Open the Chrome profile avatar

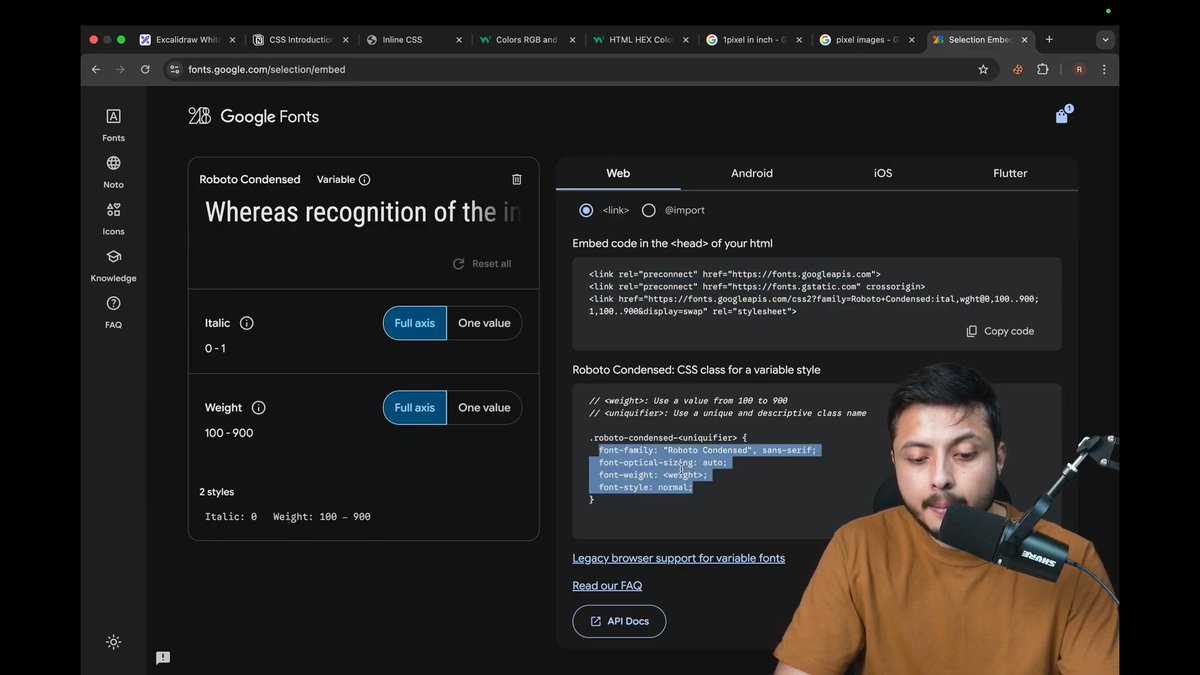1079,69
